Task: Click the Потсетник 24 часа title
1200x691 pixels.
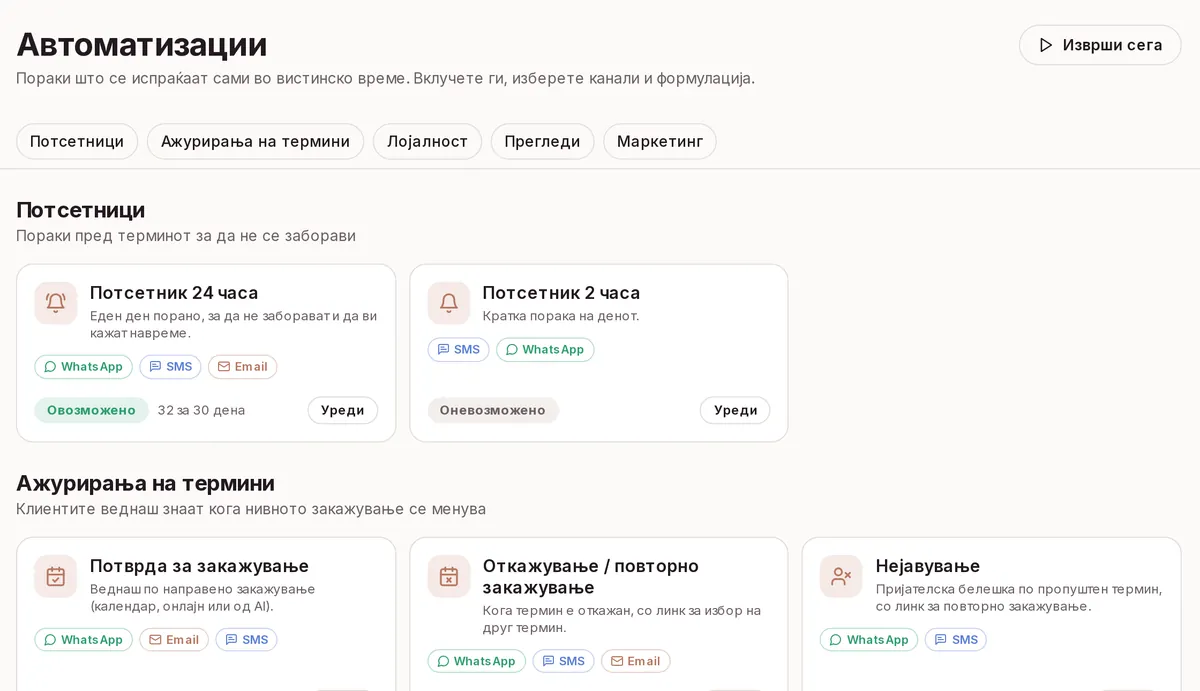Action: [174, 293]
